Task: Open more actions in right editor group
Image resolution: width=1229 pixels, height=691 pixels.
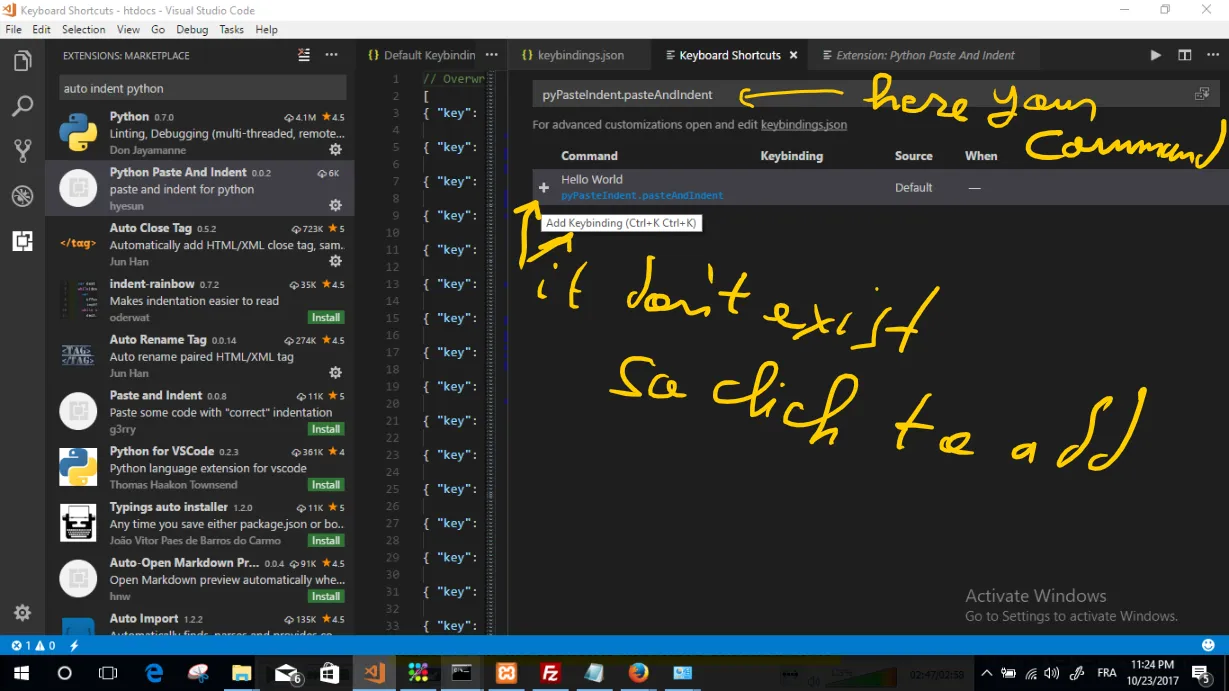Action: tap(1213, 56)
